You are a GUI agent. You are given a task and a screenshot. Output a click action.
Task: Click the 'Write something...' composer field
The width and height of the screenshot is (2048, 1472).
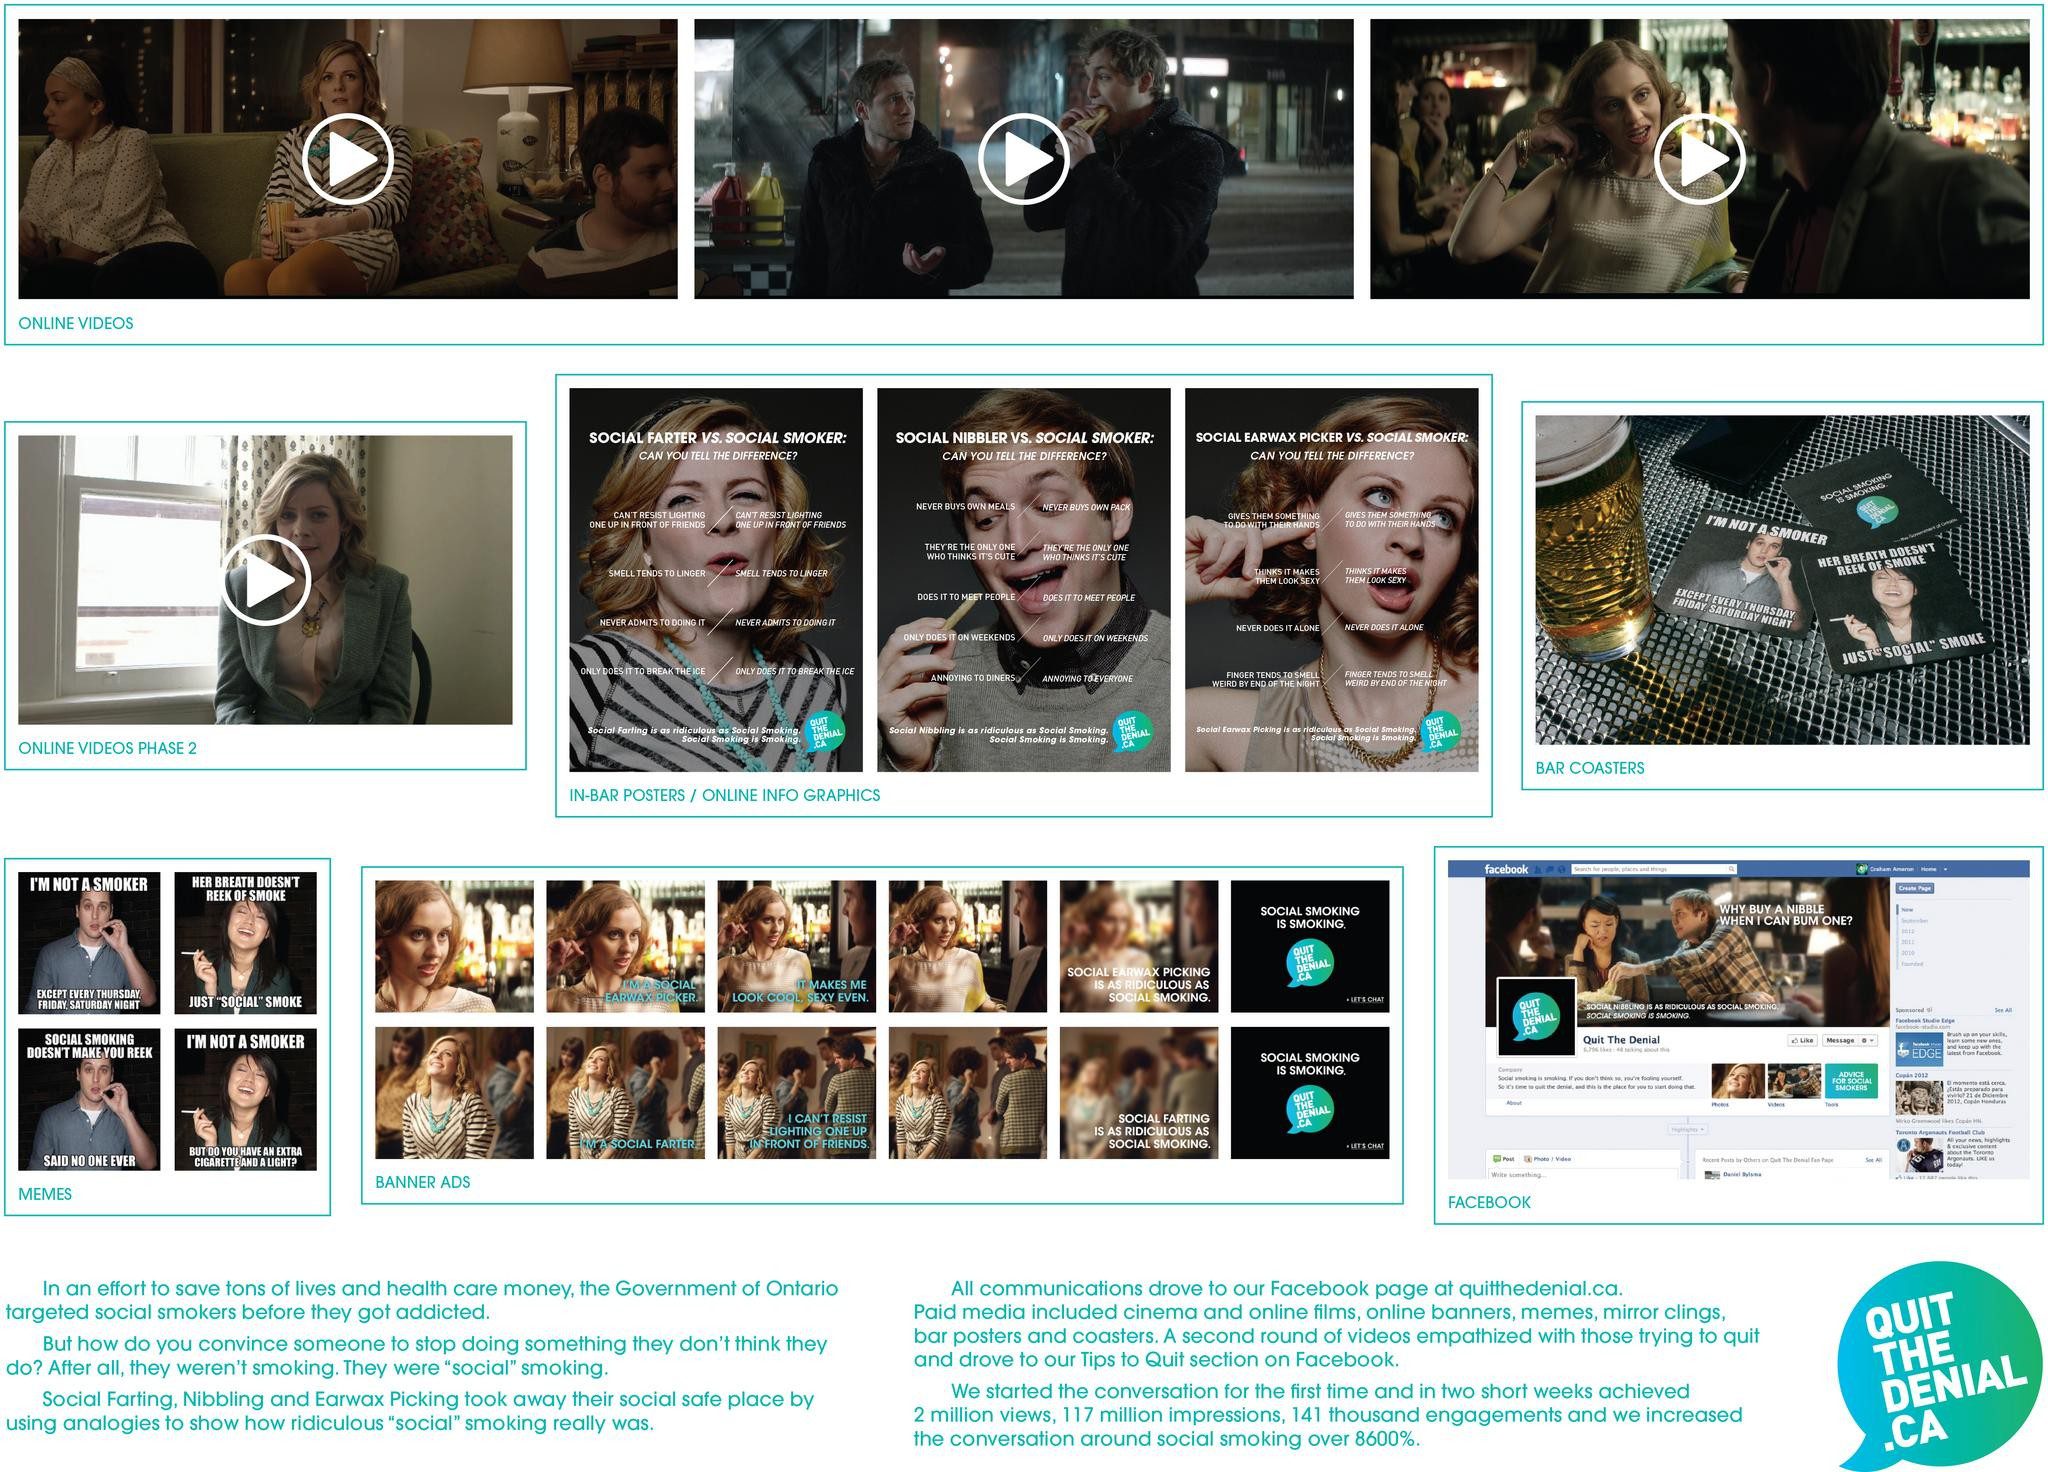click(x=1583, y=1174)
